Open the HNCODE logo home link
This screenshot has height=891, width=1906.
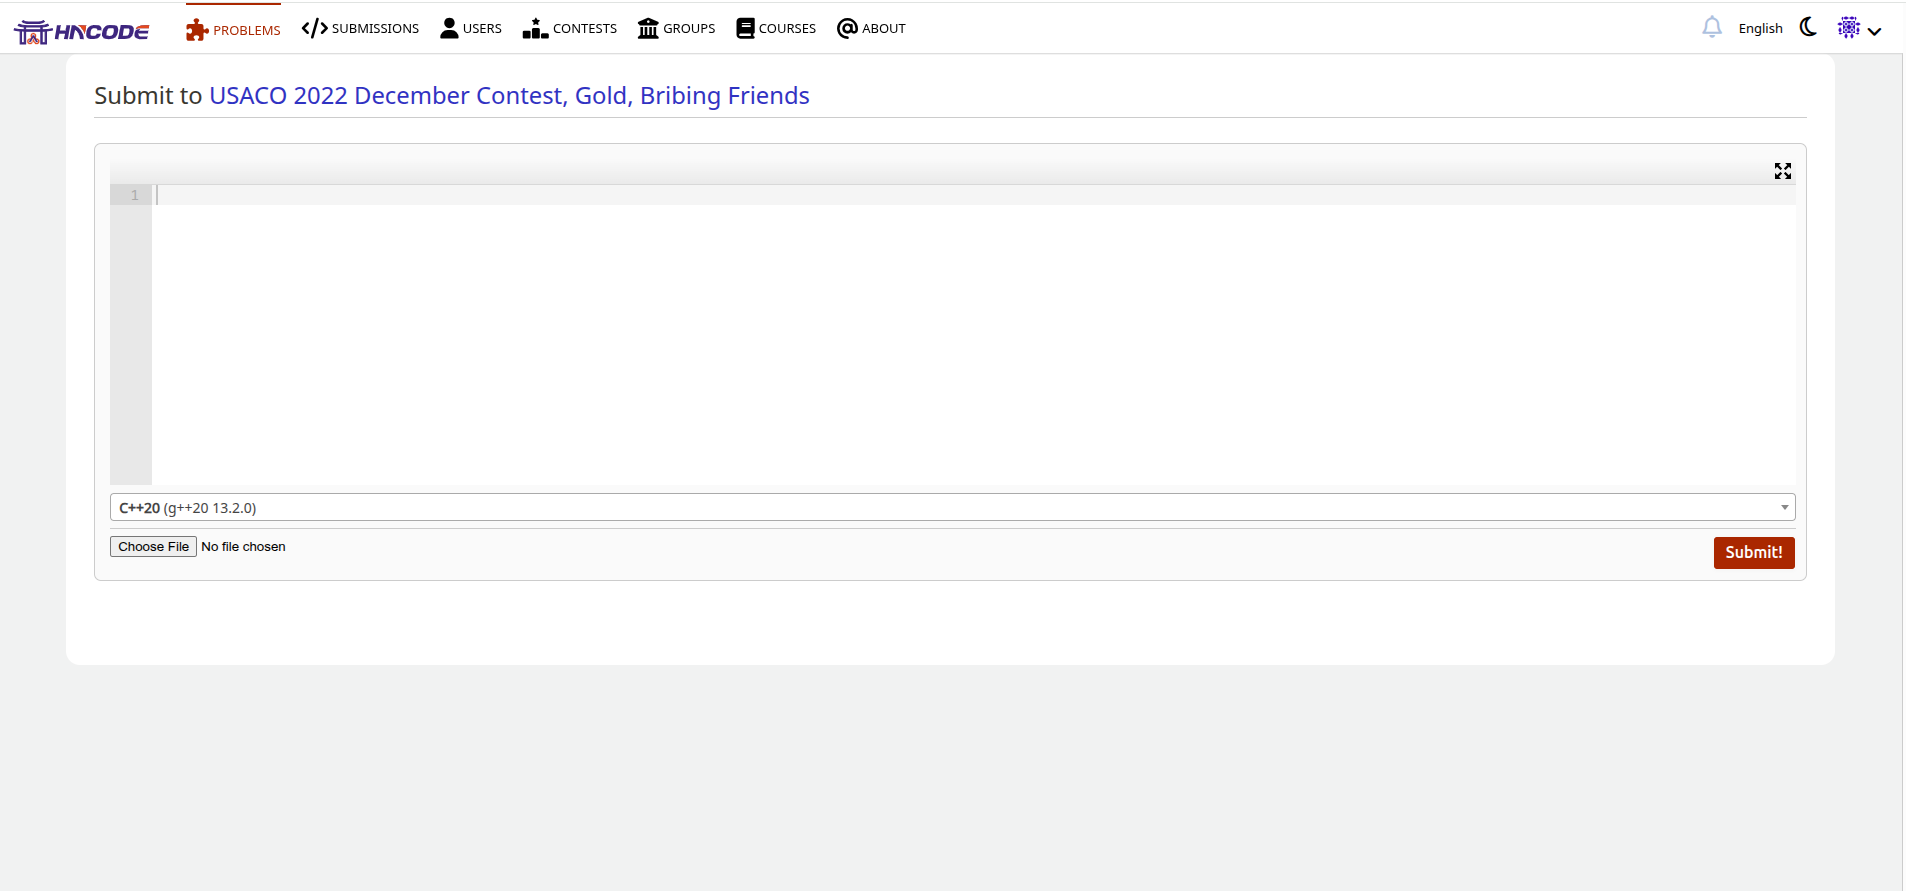(82, 31)
